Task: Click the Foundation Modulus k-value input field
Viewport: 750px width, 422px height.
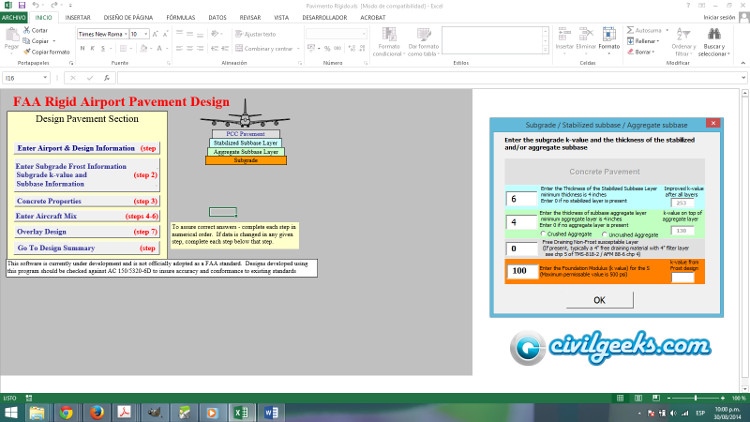Action: click(520, 271)
